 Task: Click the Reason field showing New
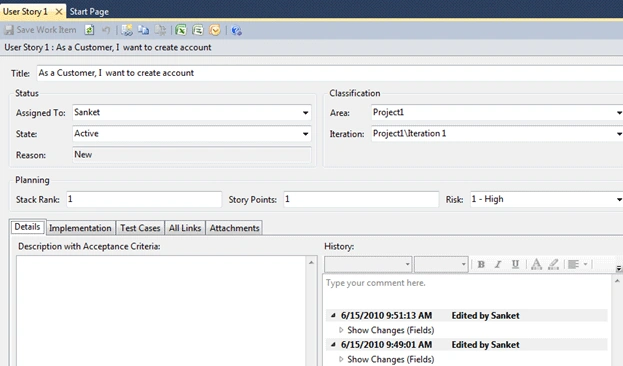pos(192,155)
